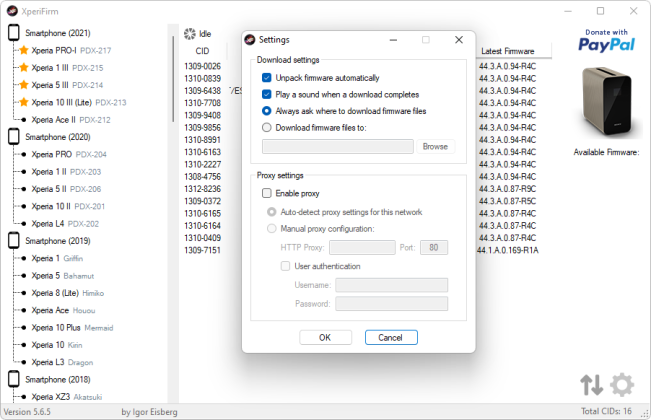Select Xperia 5 Bahamut
The image size is (651, 420).
(x=63, y=276)
